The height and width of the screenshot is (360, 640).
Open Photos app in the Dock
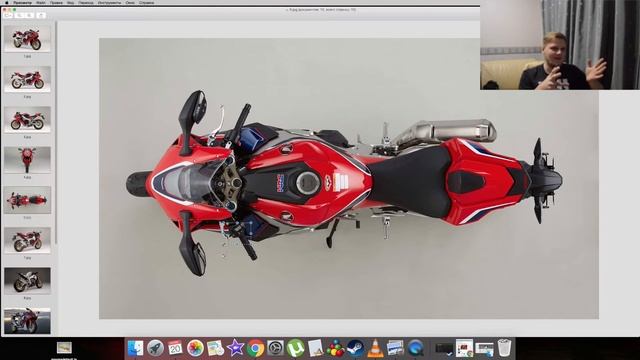(x=195, y=348)
